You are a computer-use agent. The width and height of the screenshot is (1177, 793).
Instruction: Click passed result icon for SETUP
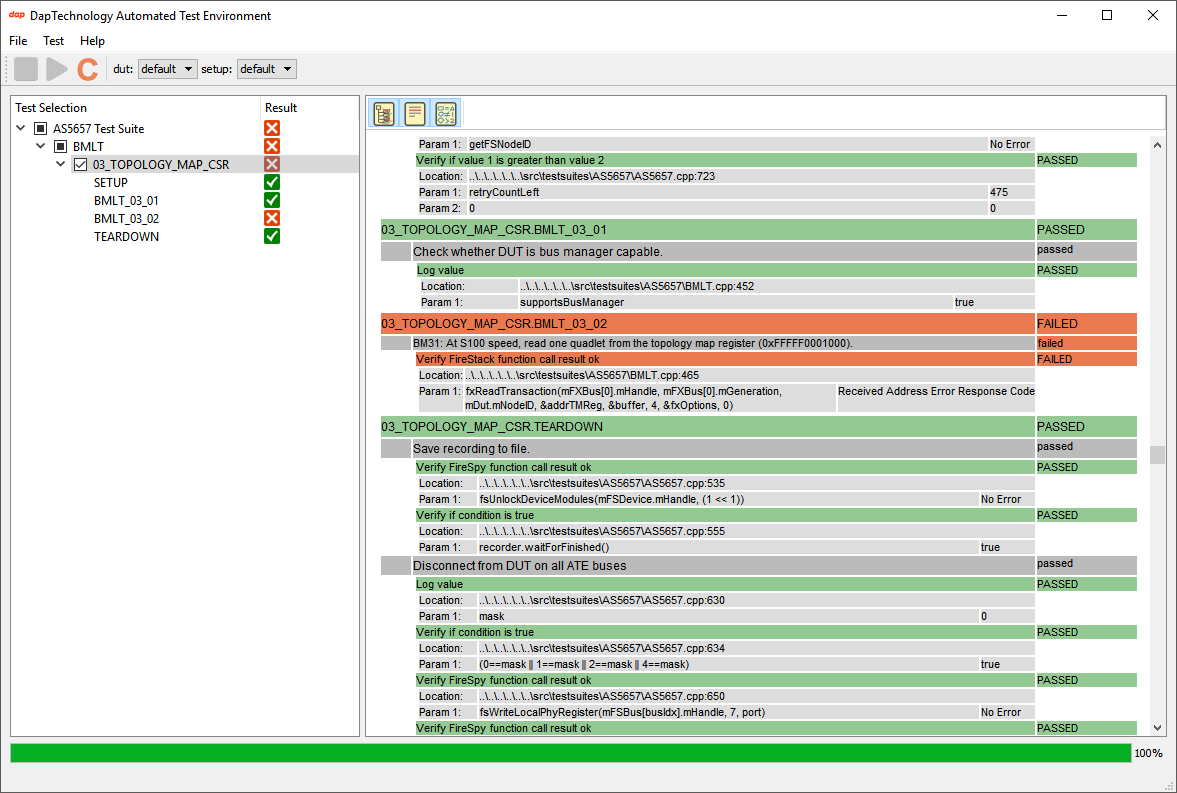coord(272,182)
